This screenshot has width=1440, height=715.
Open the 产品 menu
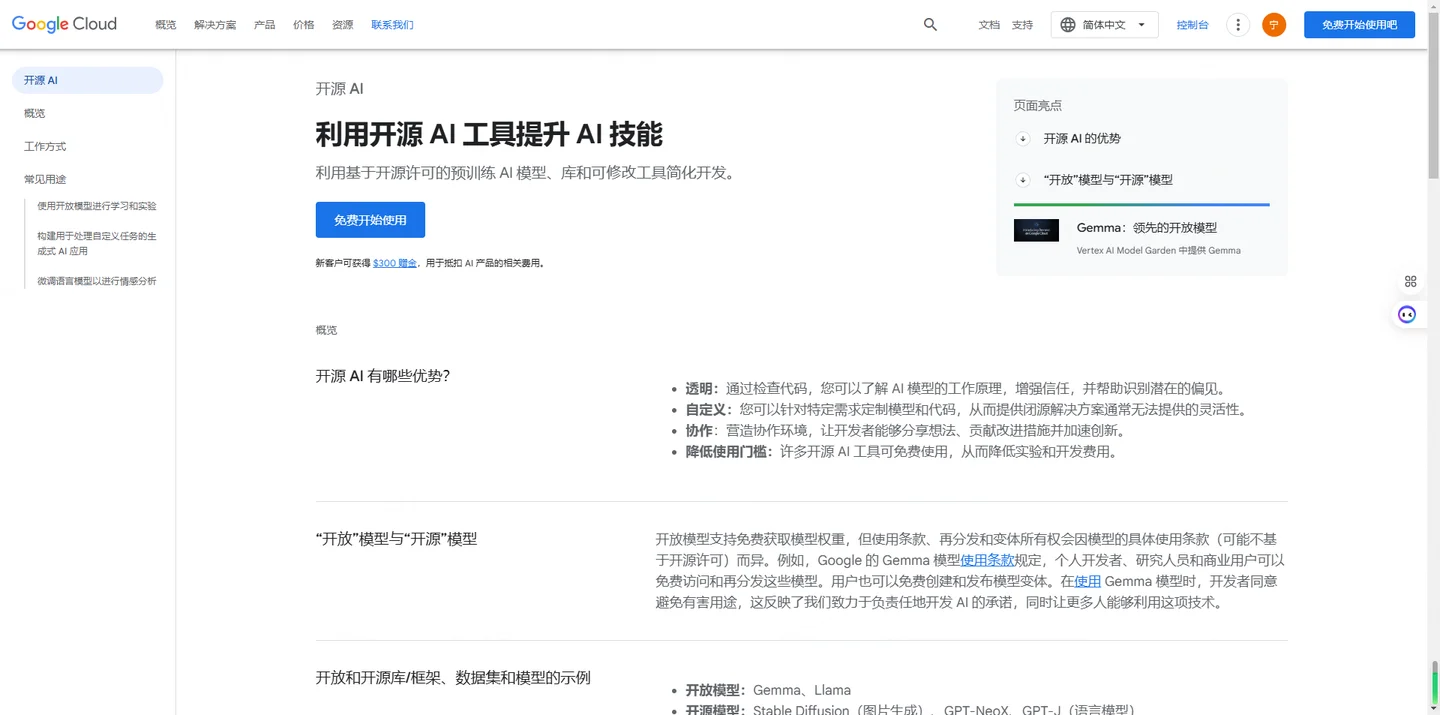(x=265, y=25)
